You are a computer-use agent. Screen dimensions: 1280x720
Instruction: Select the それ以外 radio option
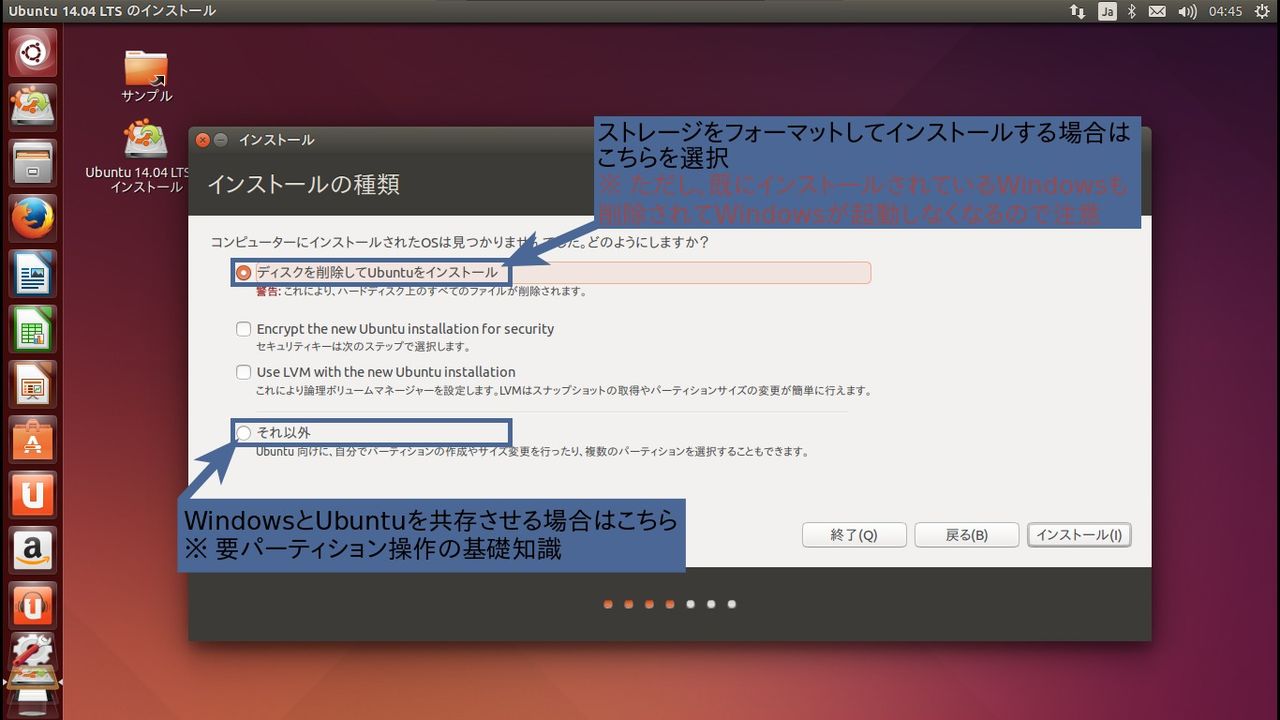coord(243,432)
